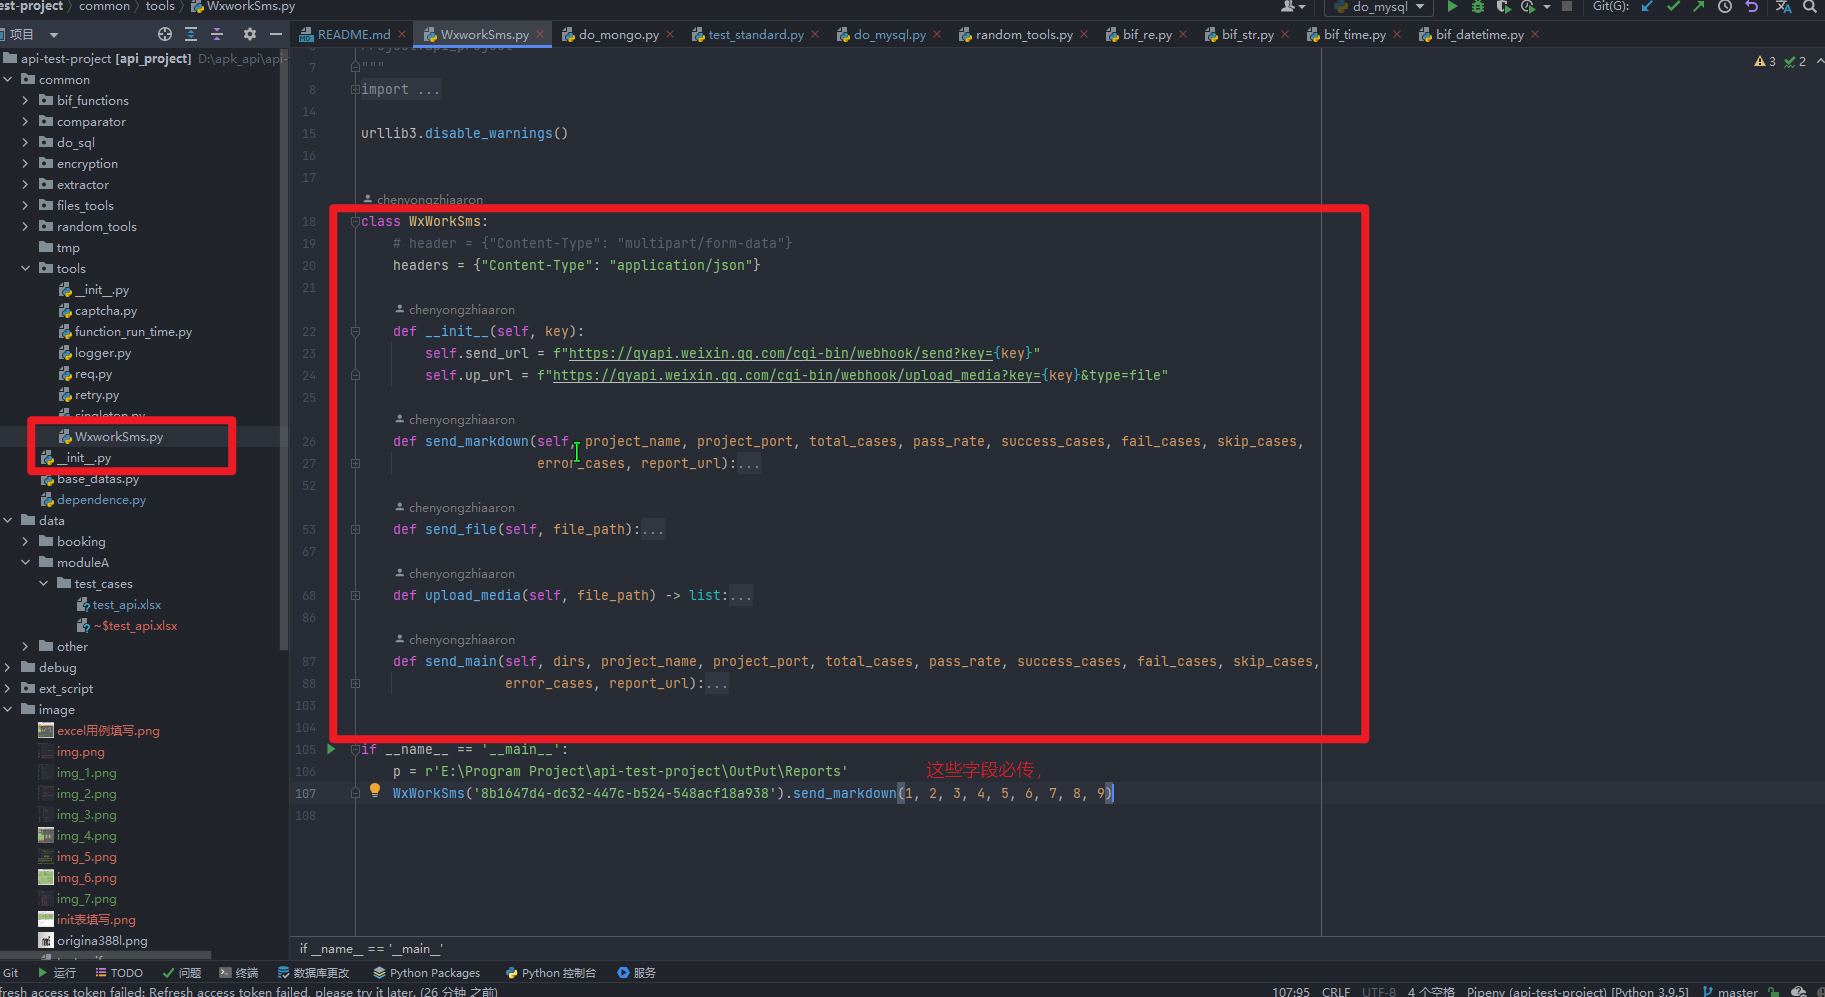This screenshot has width=1825, height=997.
Task: Switch to the random_tools.py tab
Action: [x=1023, y=34]
